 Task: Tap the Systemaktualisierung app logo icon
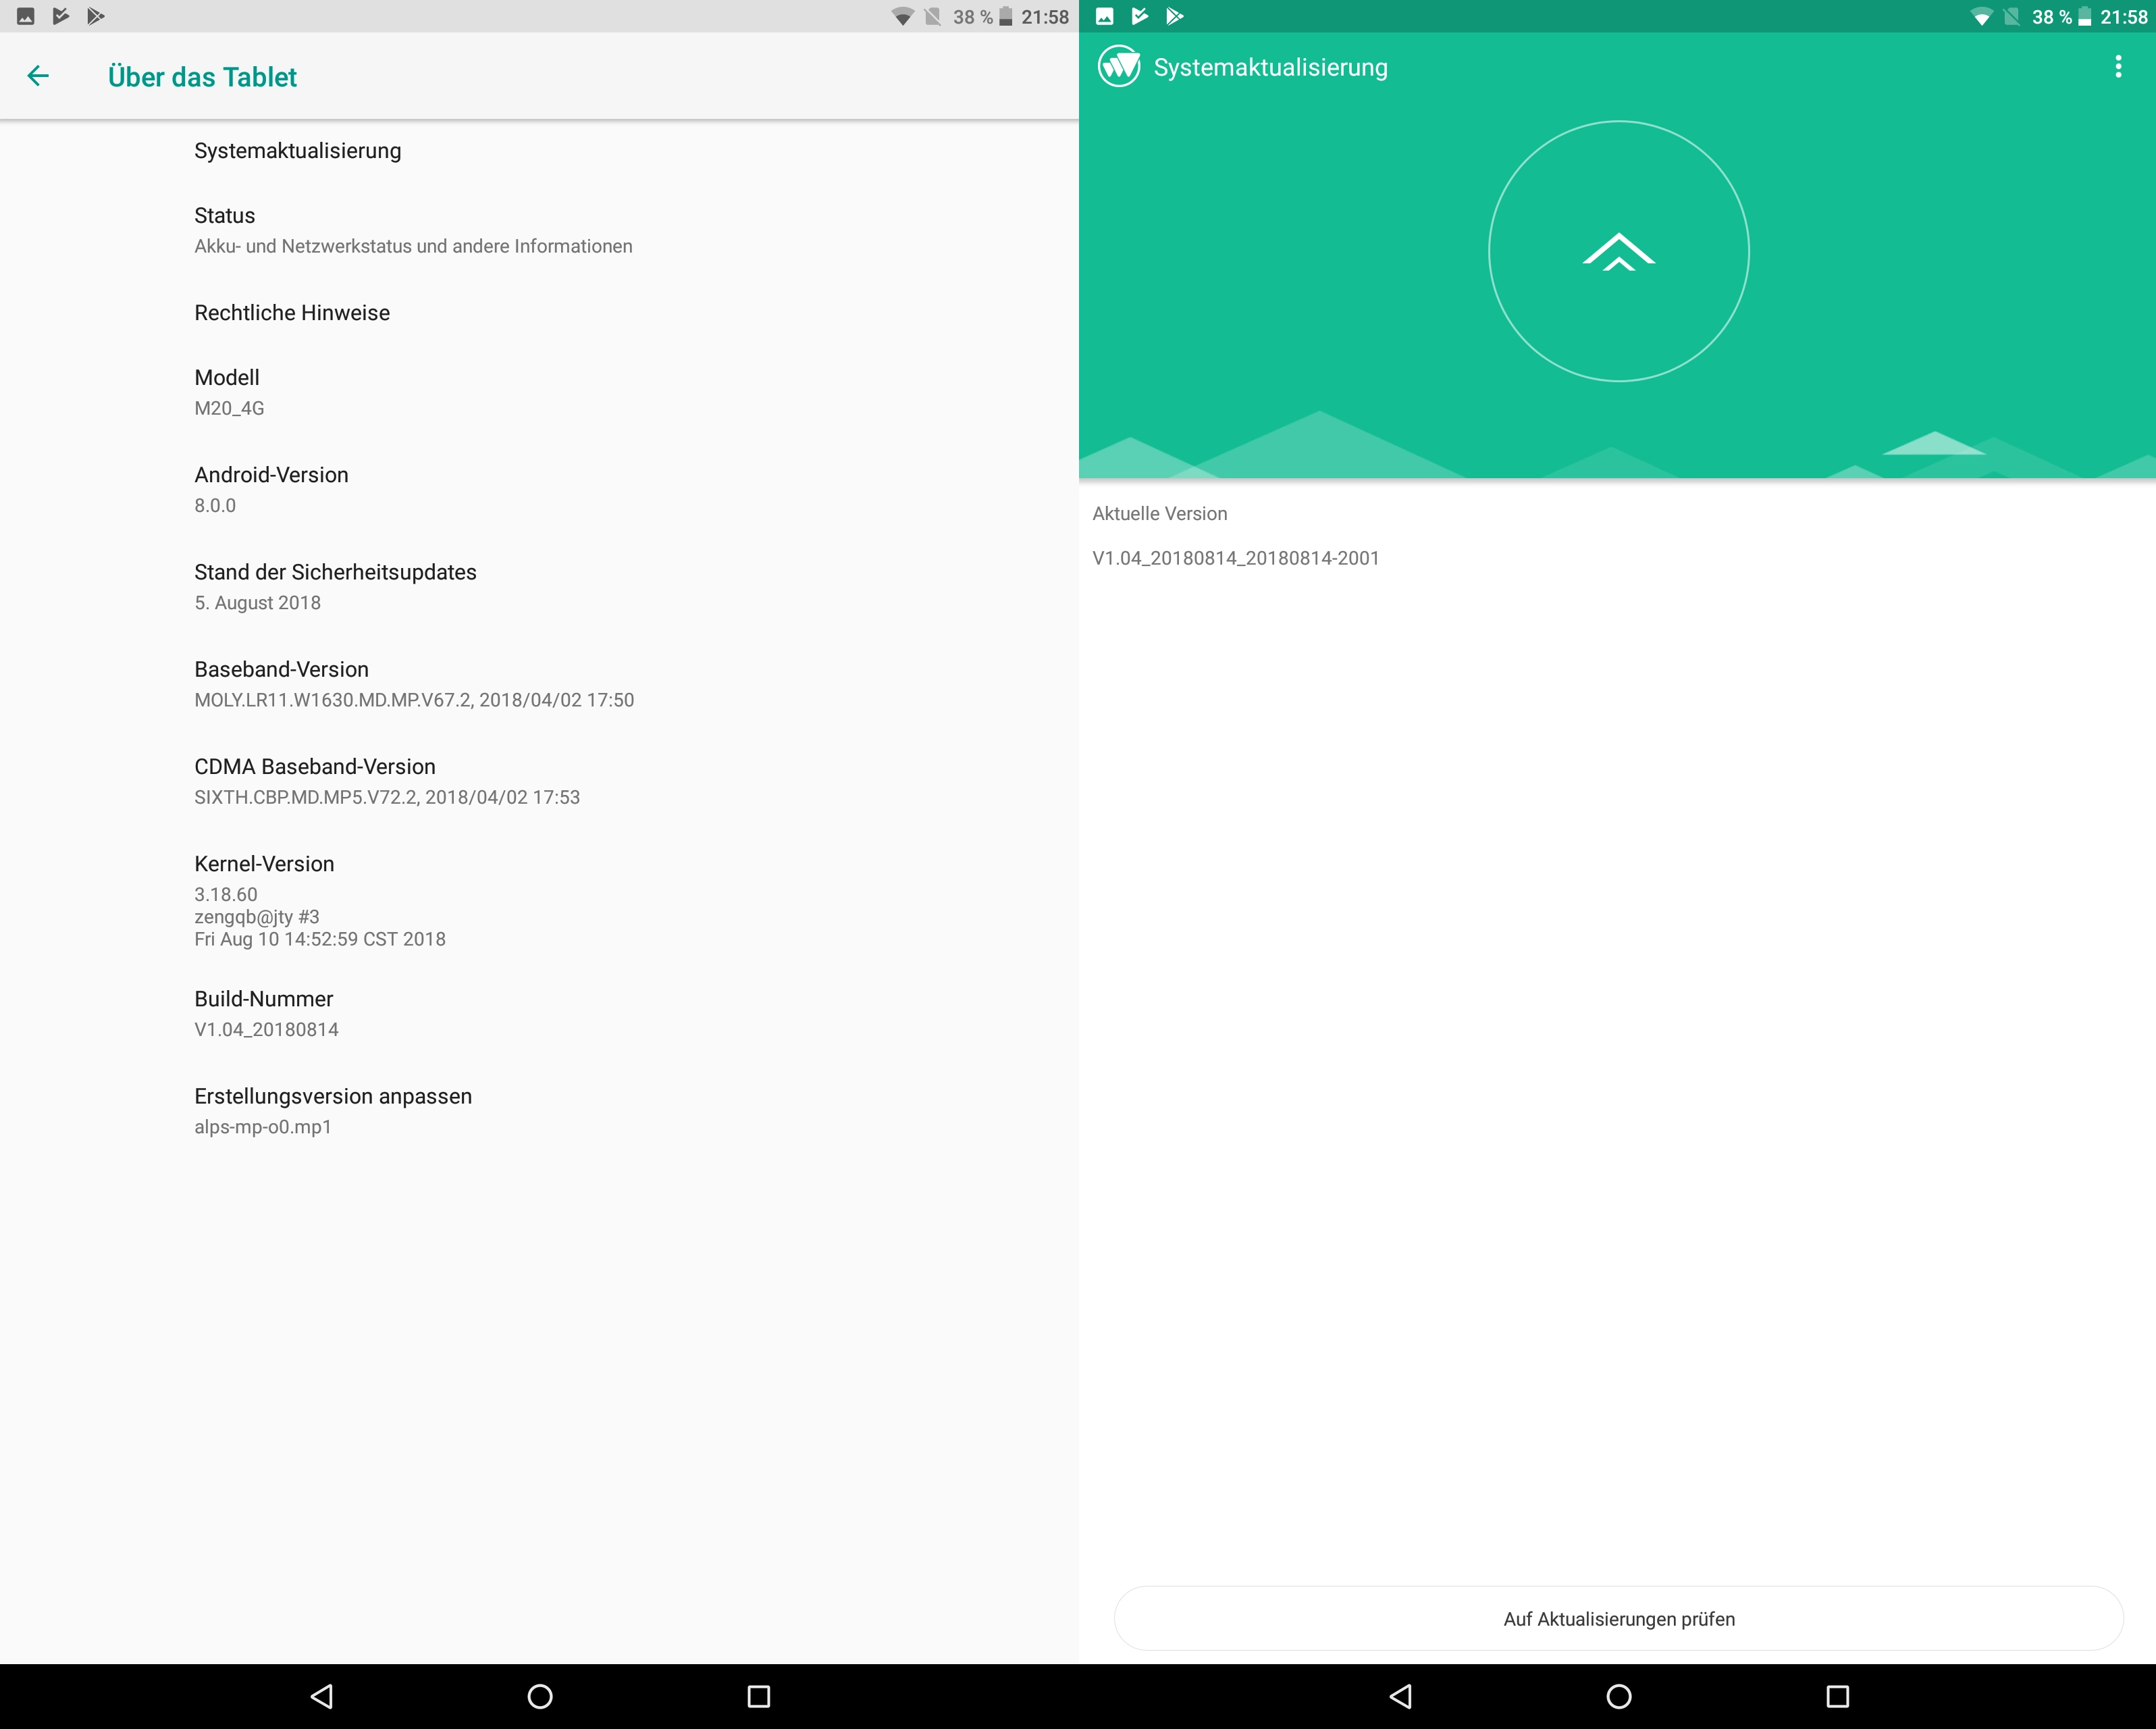(x=1118, y=67)
